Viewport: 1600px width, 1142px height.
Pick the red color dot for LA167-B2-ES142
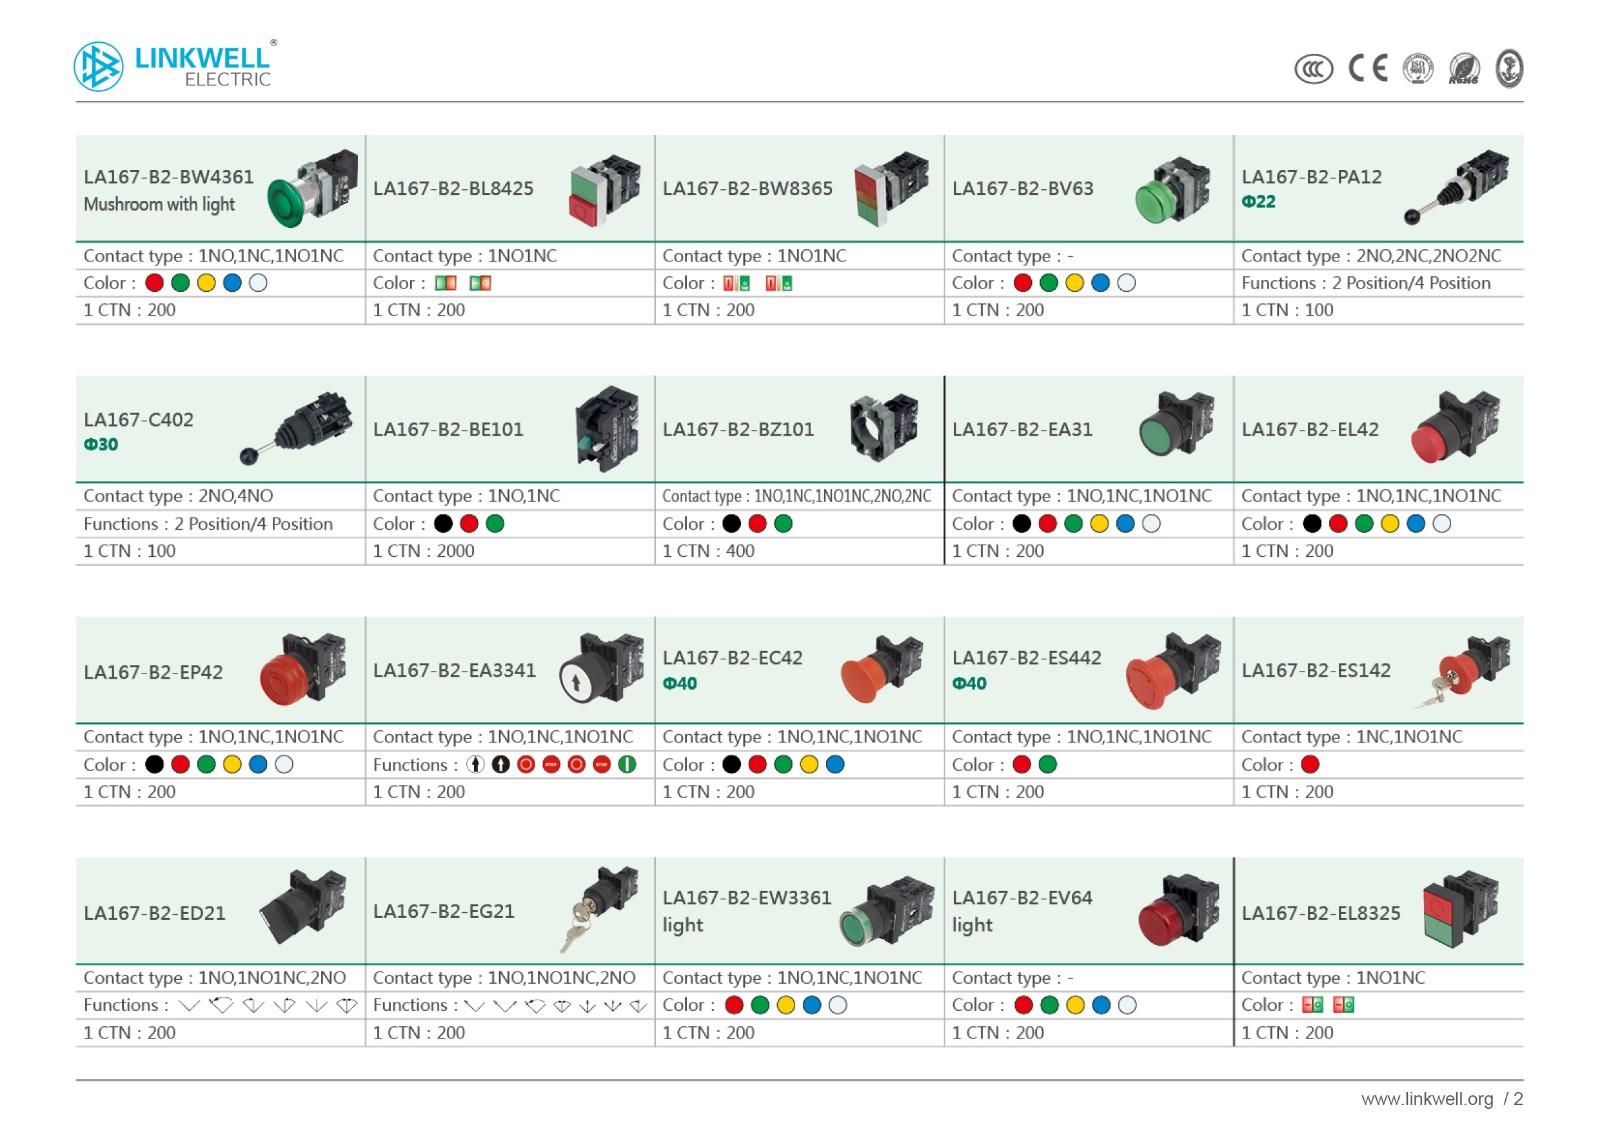(1311, 765)
